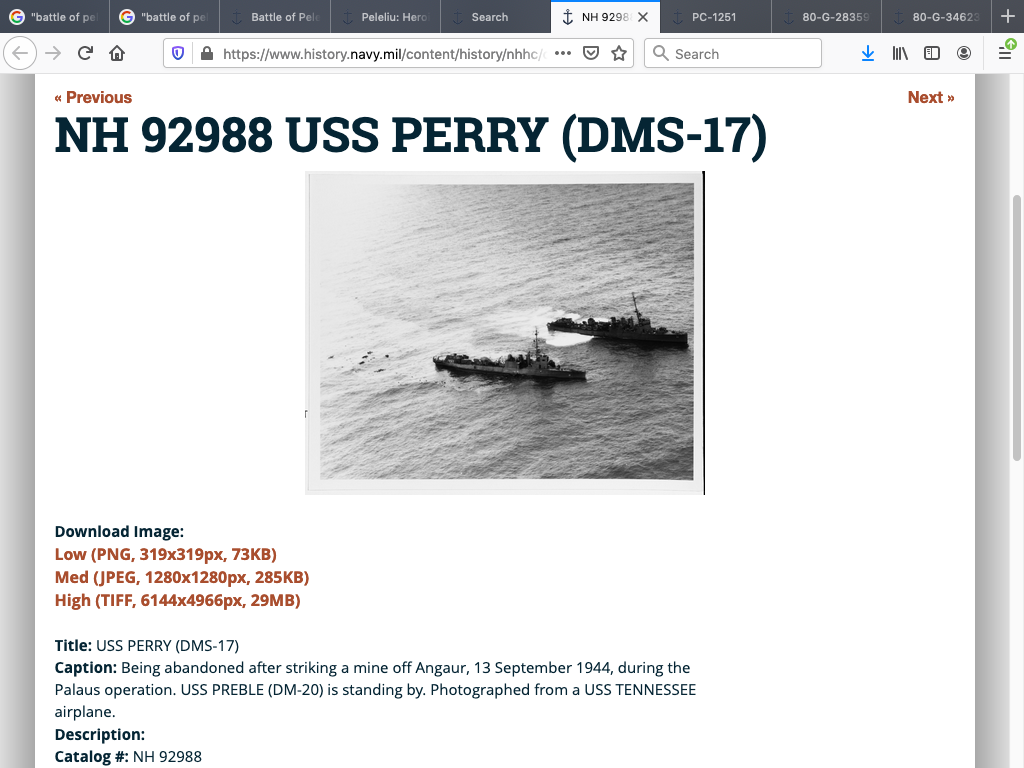Open the Firefox account icon
Viewport: 1024px width, 768px height.
(x=963, y=53)
